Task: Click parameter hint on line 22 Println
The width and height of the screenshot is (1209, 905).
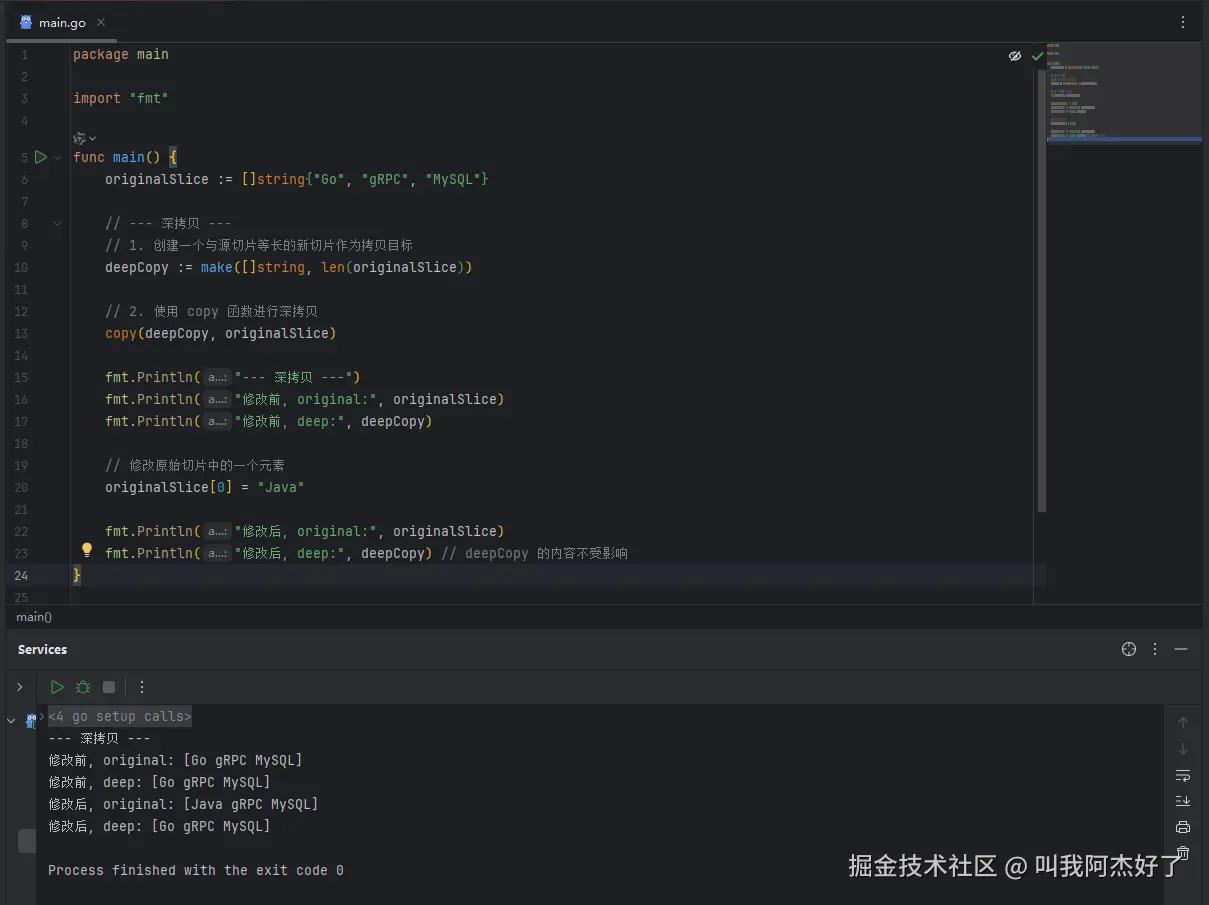Action: click(x=218, y=532)
